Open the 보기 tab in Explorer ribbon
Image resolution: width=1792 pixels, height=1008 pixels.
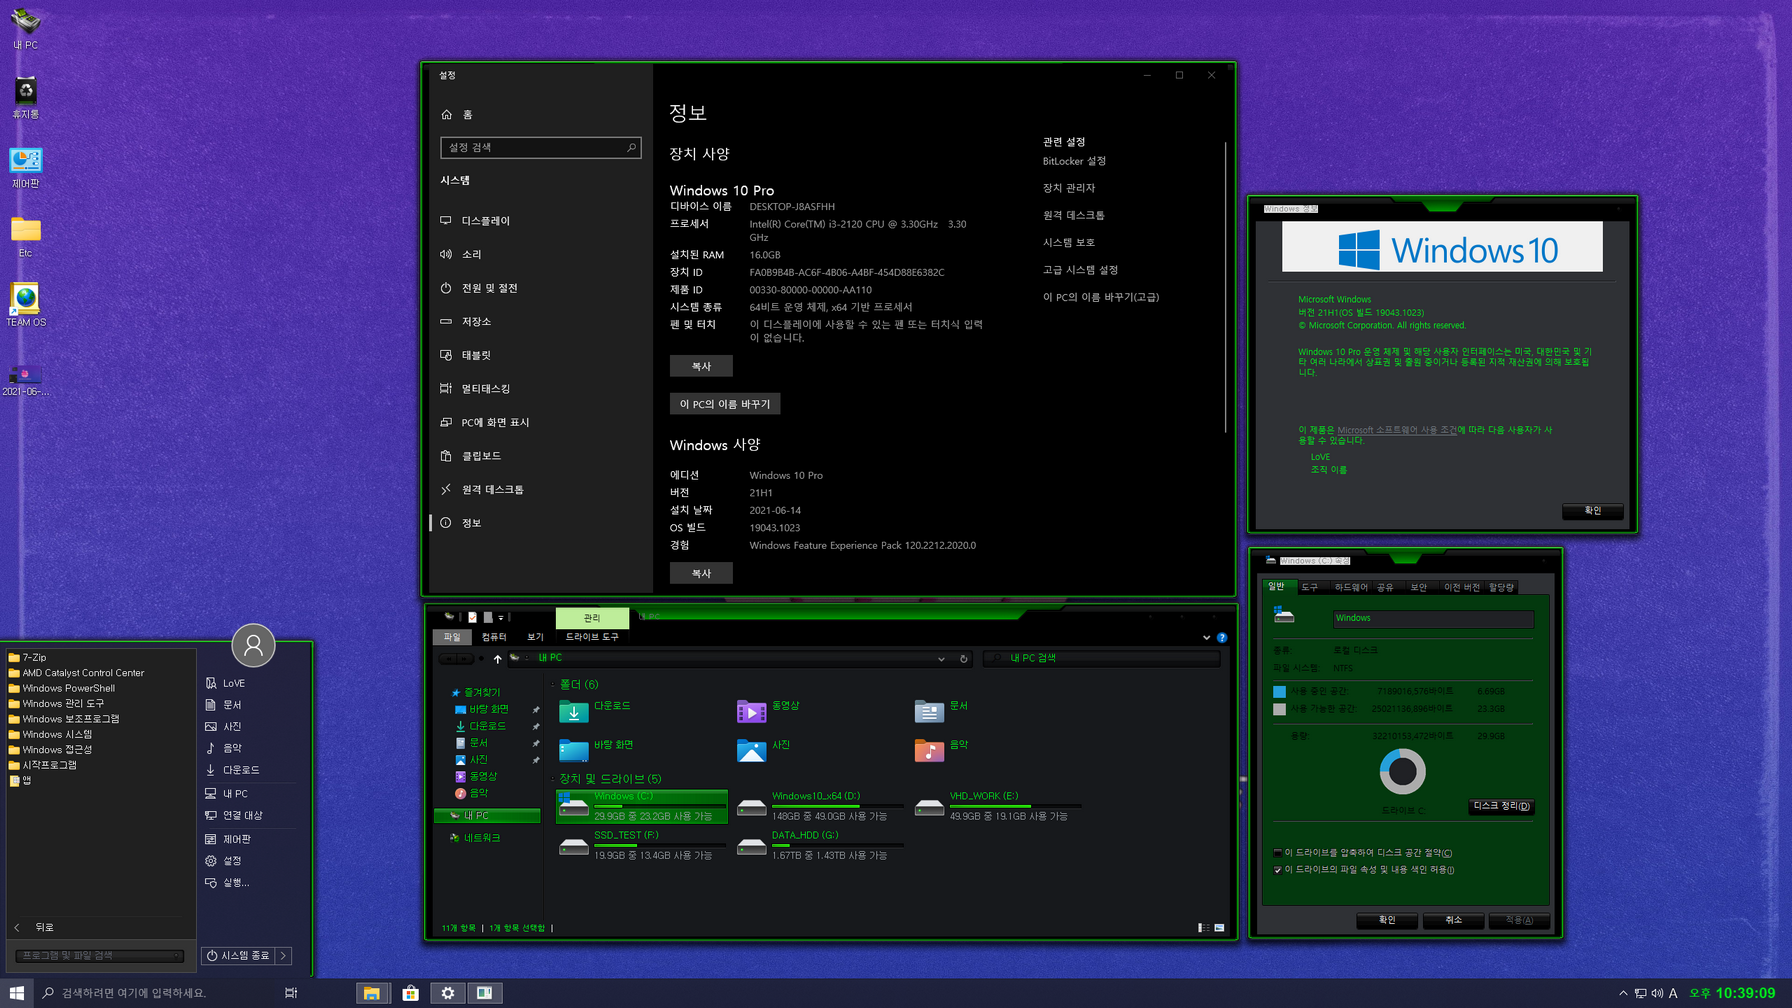(x=535, y=637)
